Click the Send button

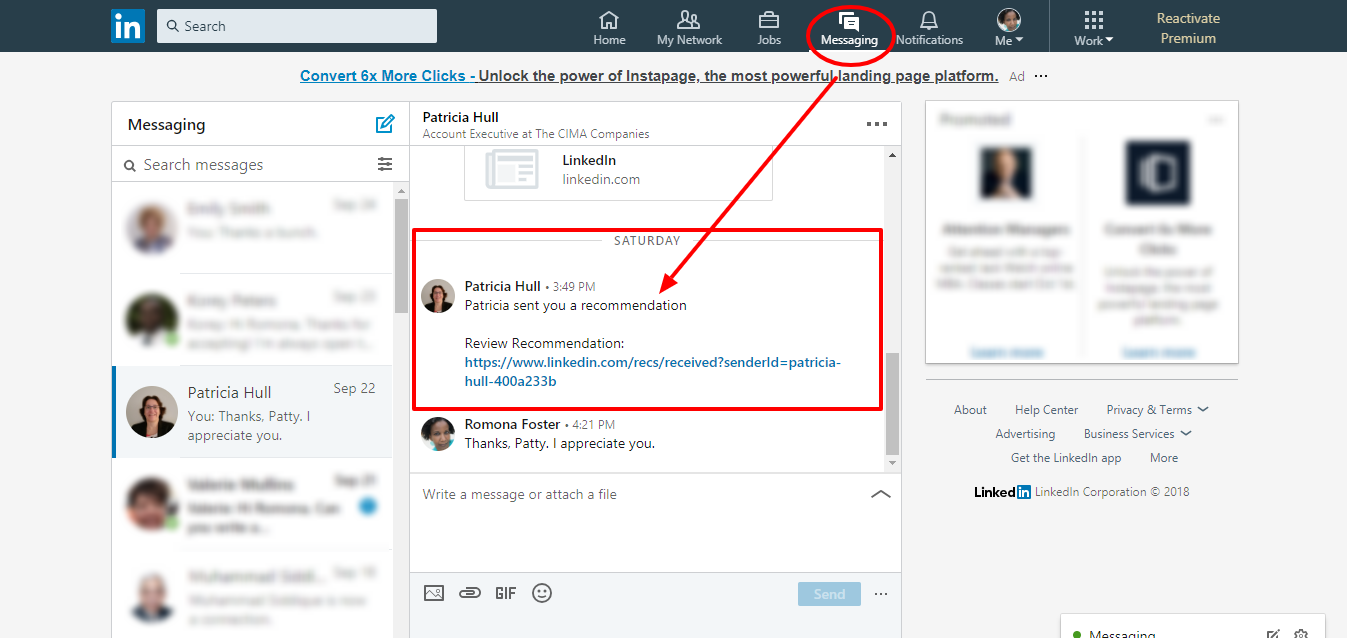(x=829, y=594)
